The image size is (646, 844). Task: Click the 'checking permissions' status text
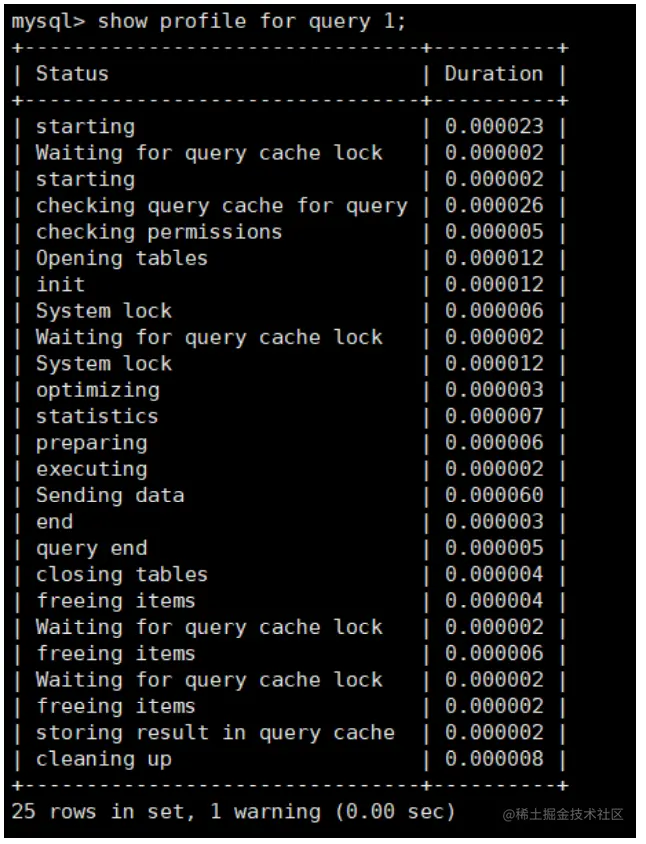159,232
